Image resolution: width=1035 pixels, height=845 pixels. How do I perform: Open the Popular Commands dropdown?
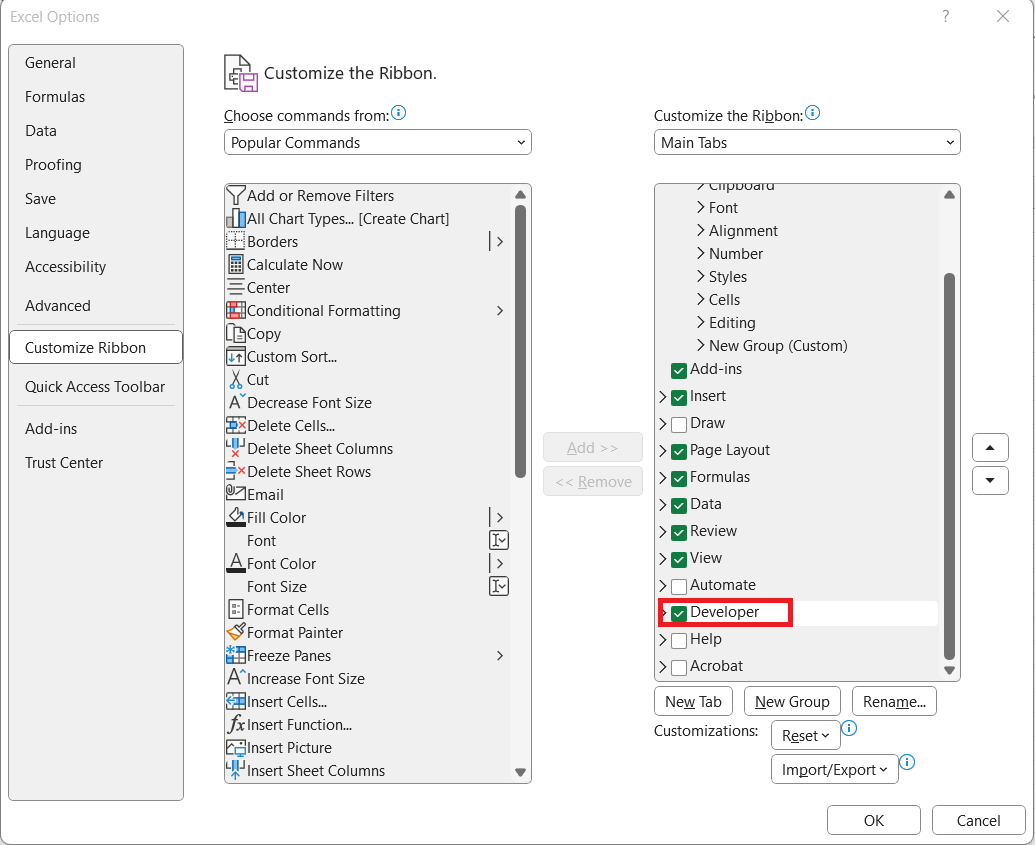(378, 143)
